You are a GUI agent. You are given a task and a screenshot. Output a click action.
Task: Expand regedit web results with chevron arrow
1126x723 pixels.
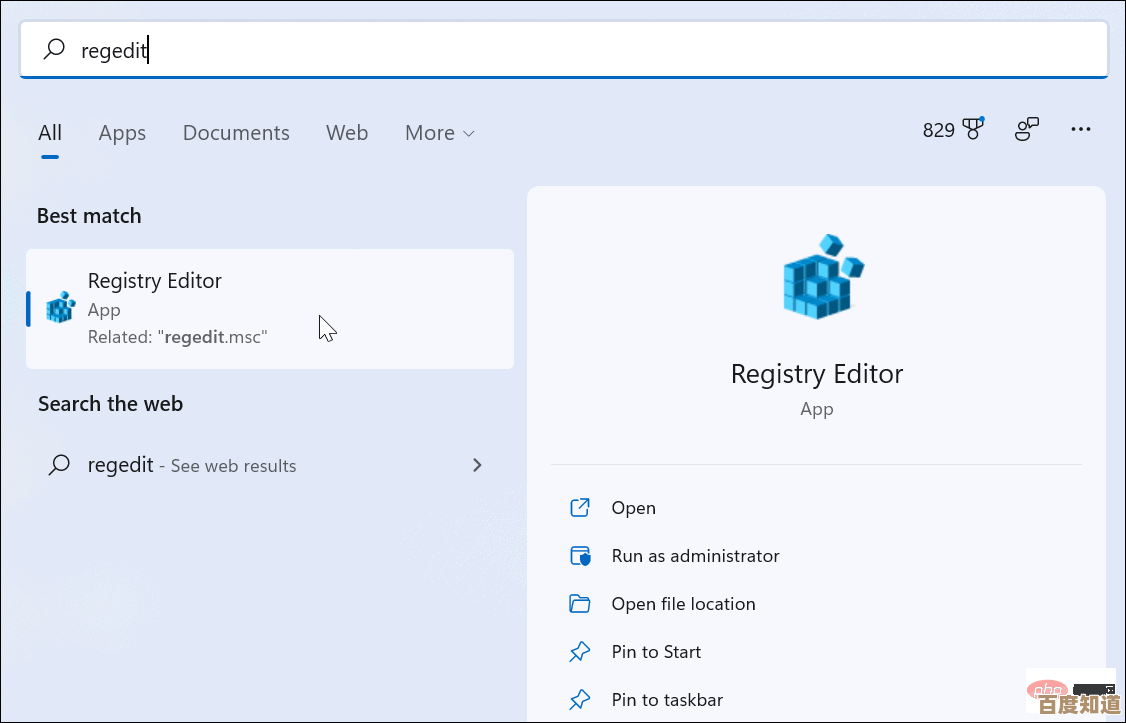coord(477,465)
